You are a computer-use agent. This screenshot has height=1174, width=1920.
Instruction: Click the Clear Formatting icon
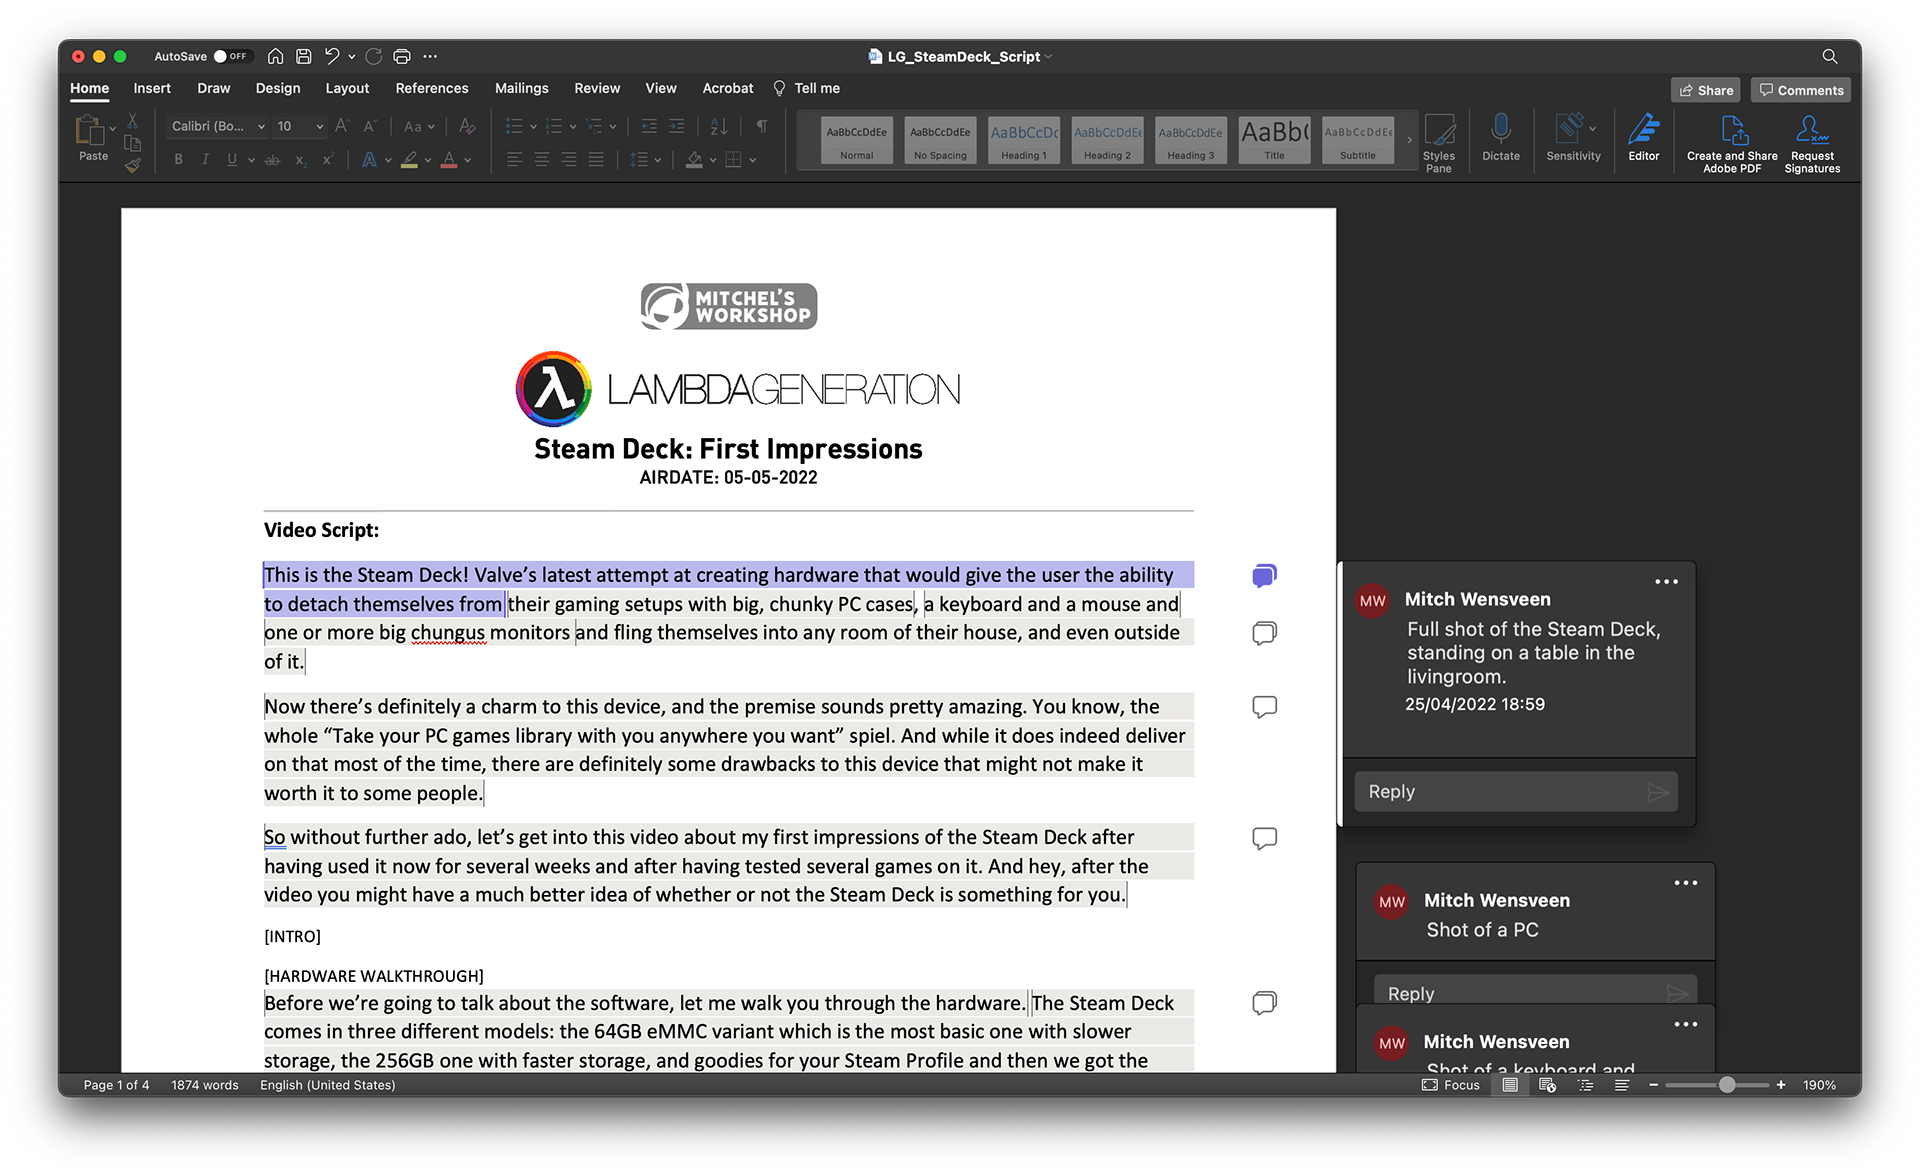pos(466,126)
